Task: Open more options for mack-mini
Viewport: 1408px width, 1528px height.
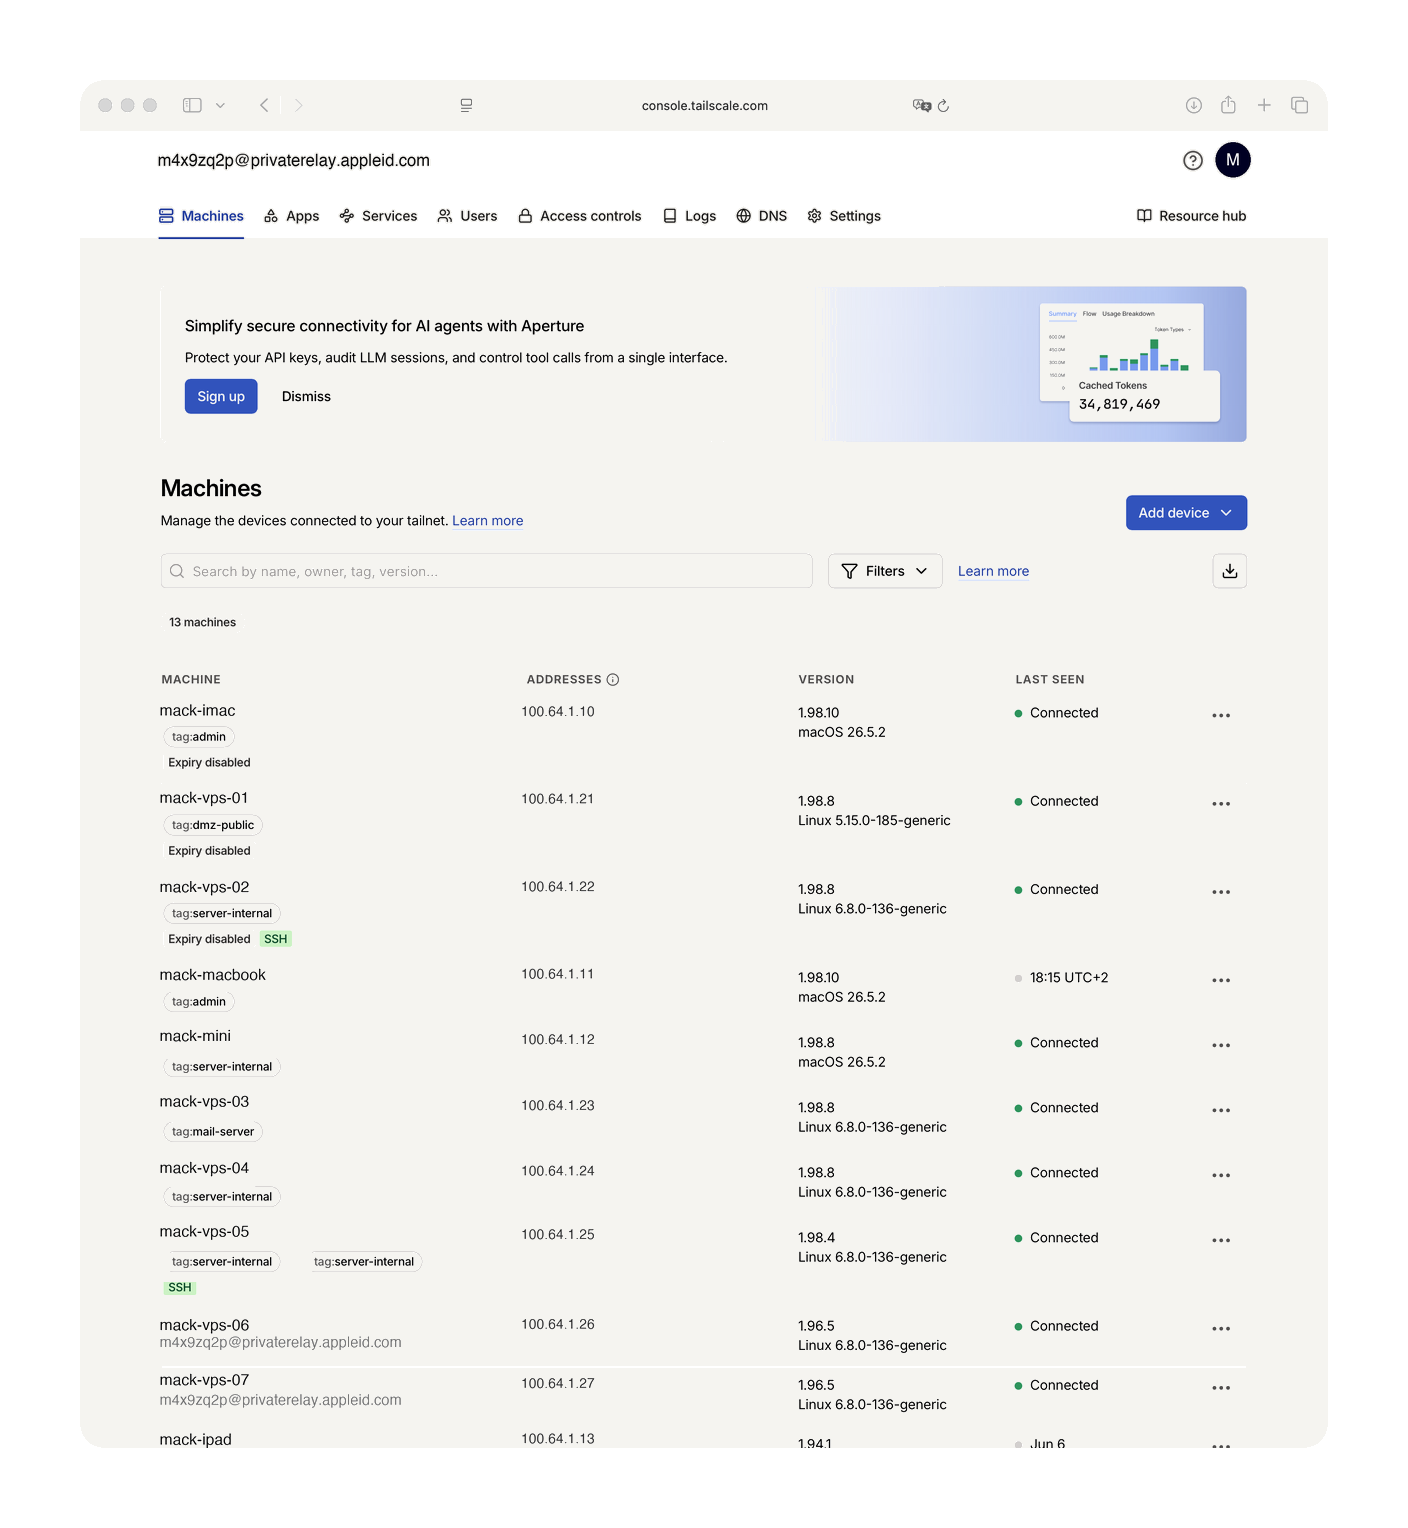Action: tap(1221, 1046)
